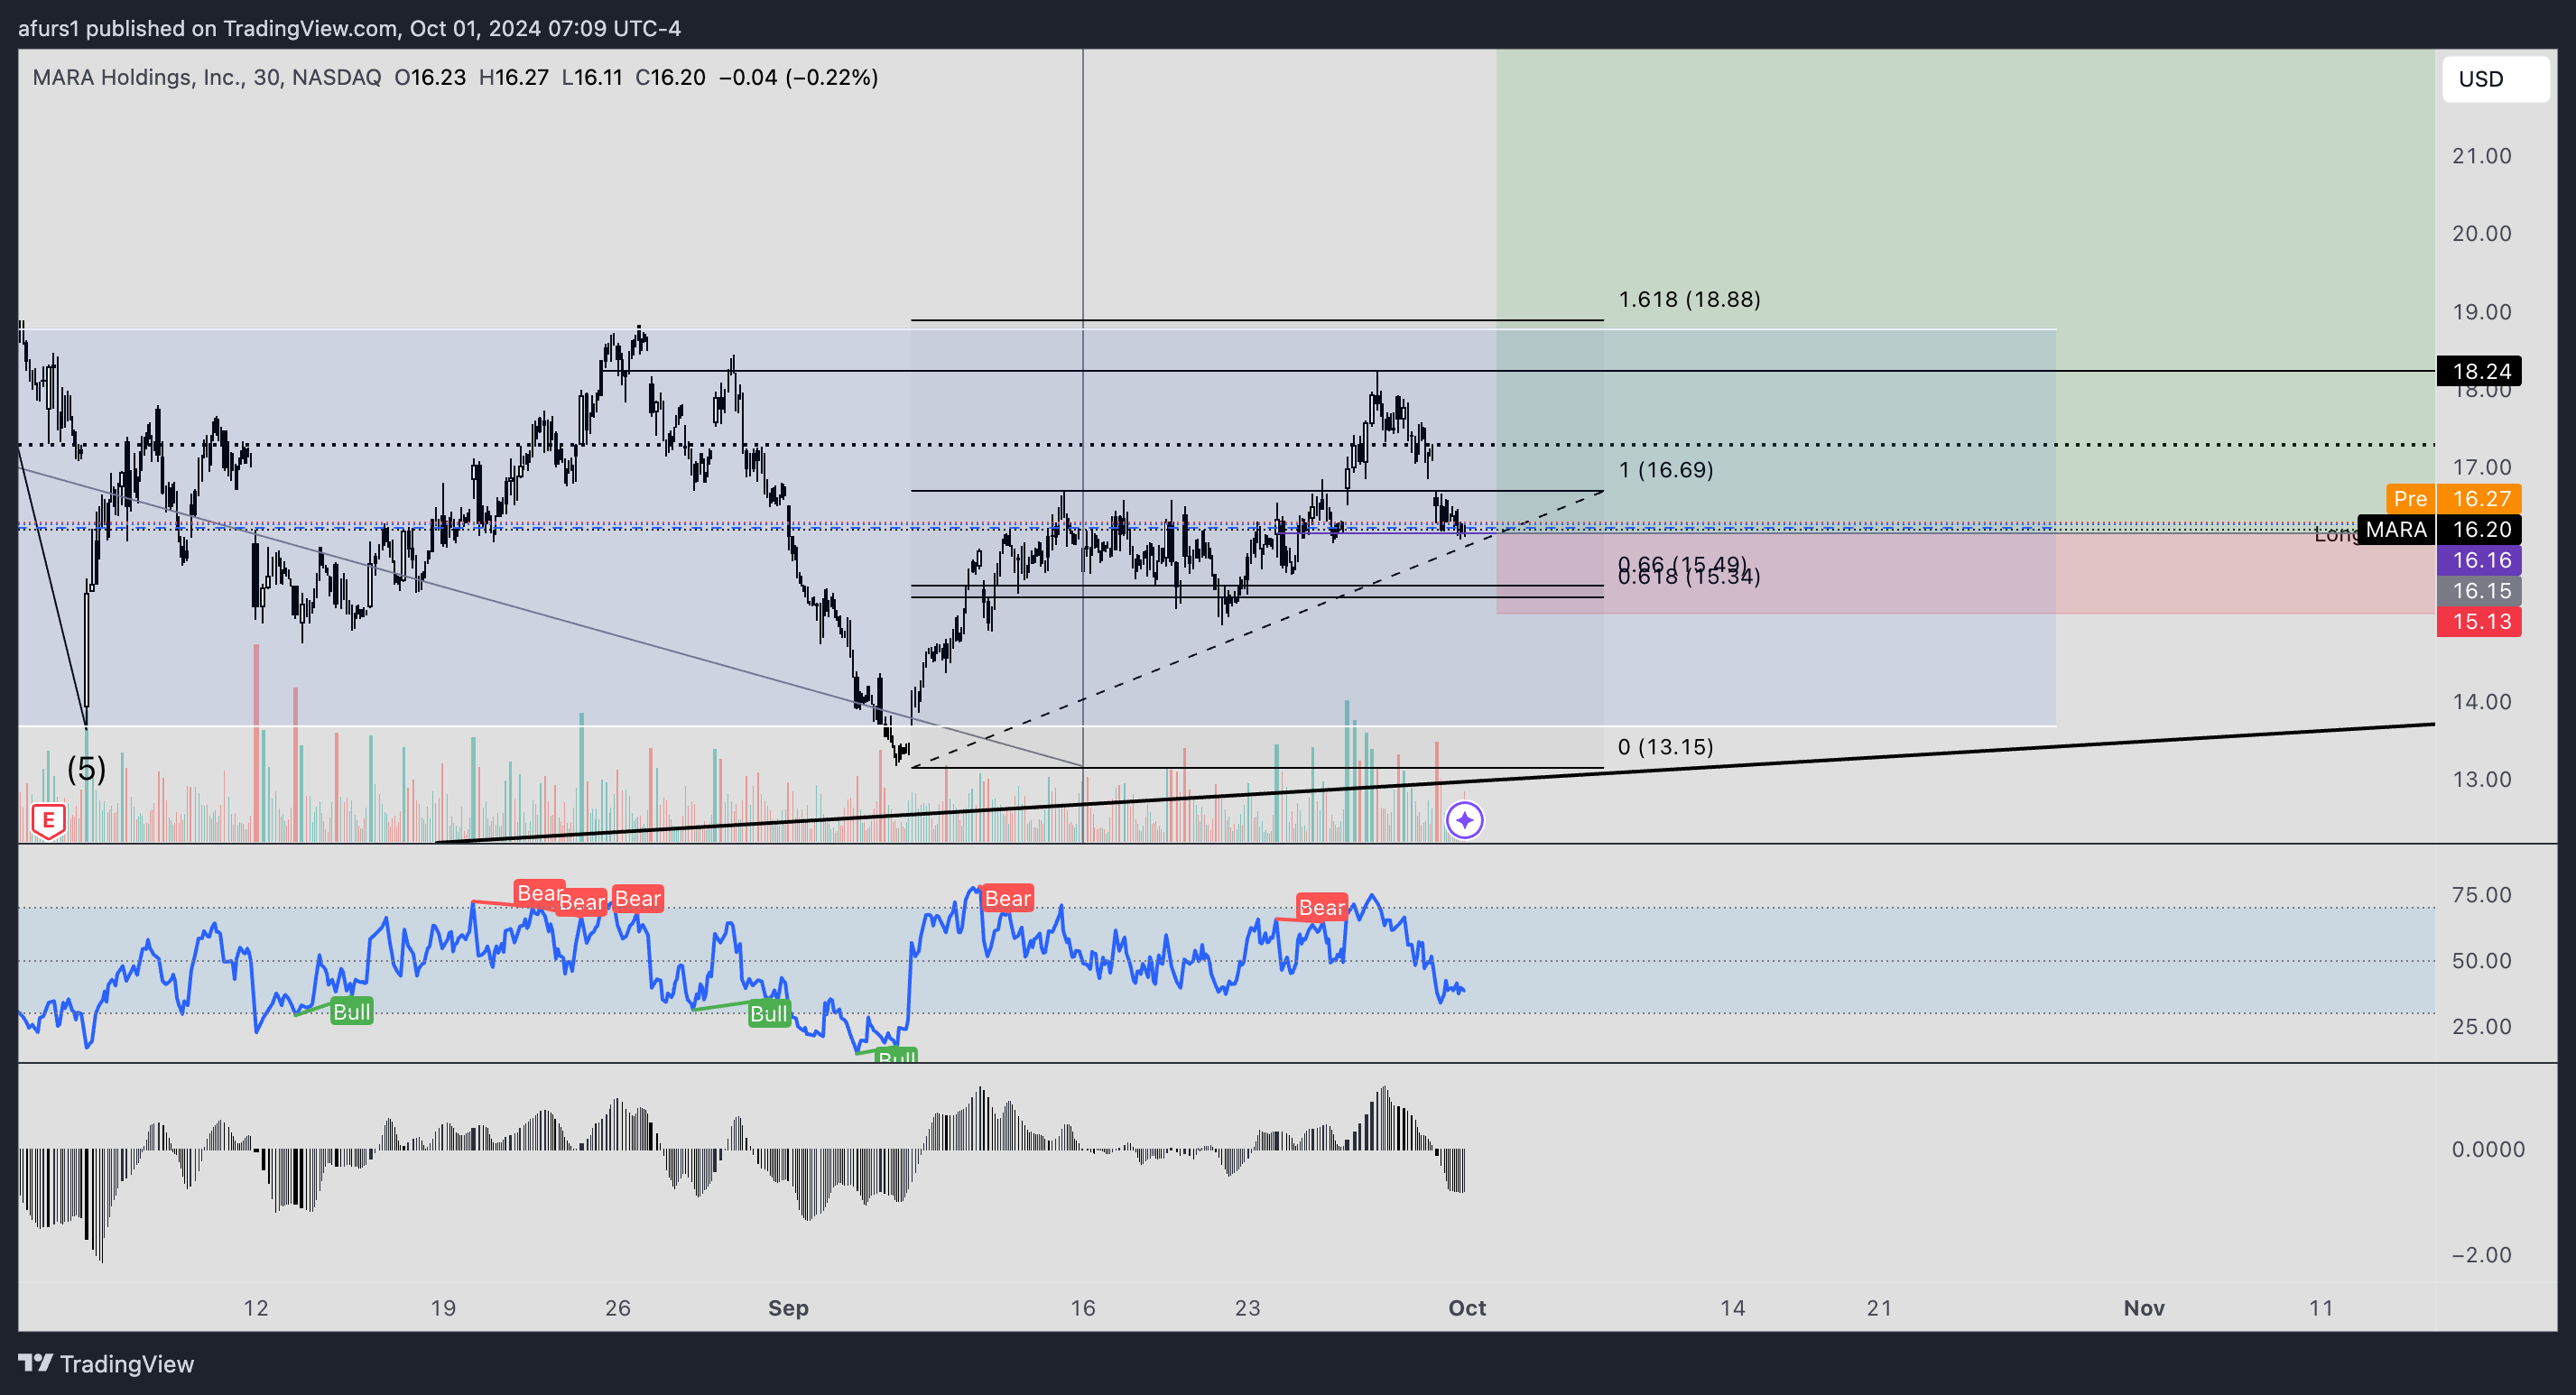
Task: Click the Nov label on time axis
Action: point(2144,1308)
